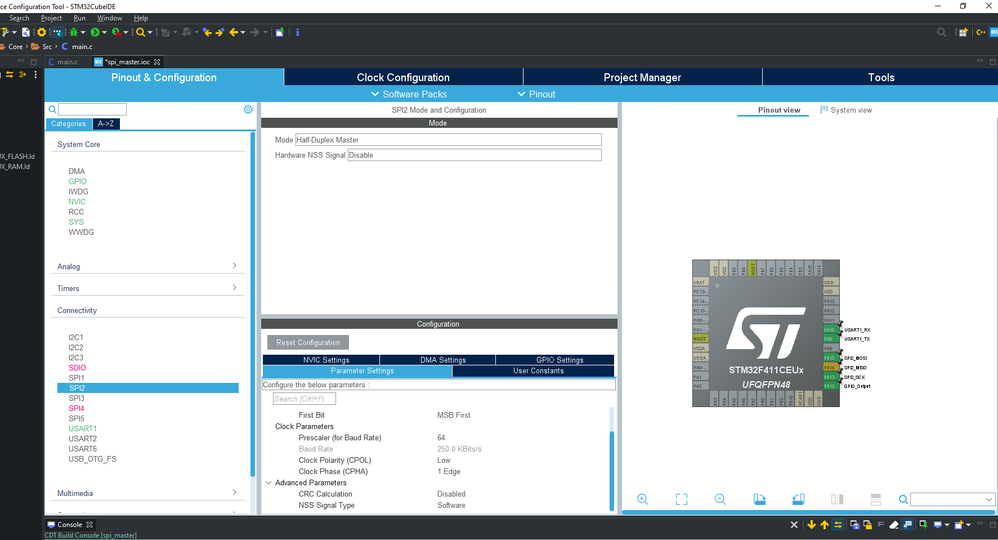Rotate the chip counter-clockwise
The width and height of the screenshot is (998, 540).
coord(798,499)
